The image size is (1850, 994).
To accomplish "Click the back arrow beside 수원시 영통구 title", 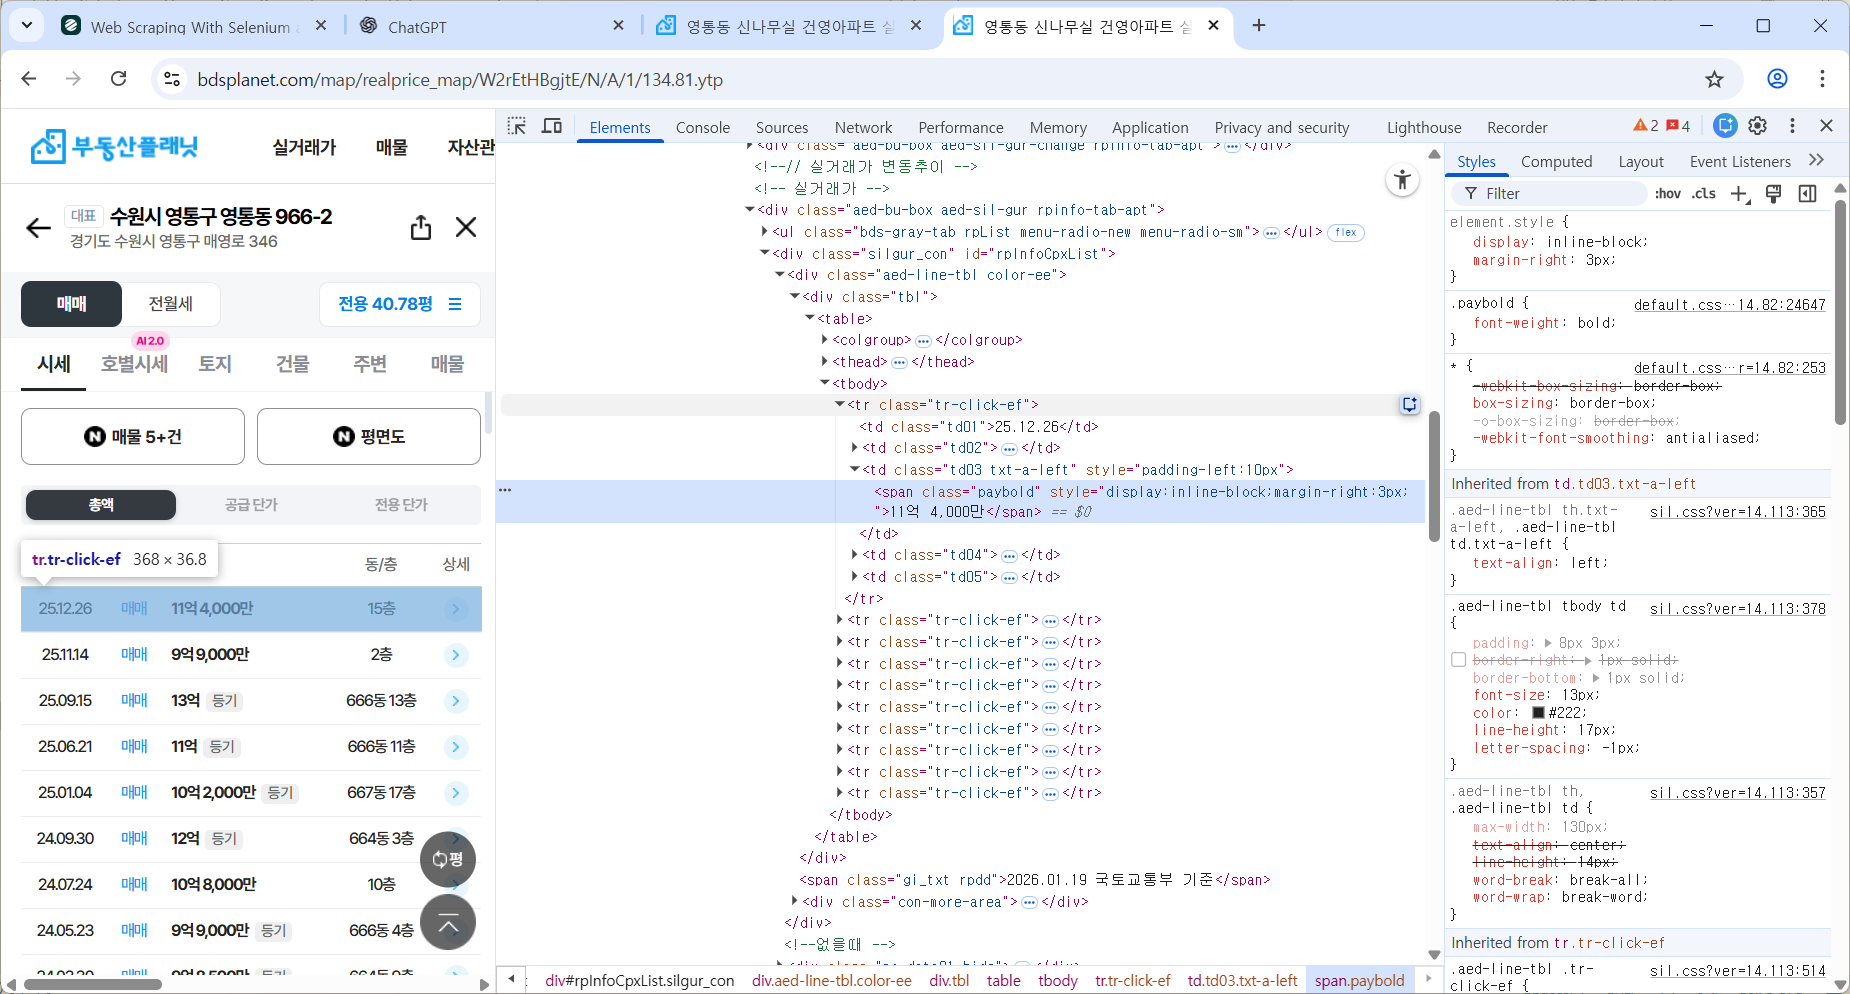I will (38, 228).
